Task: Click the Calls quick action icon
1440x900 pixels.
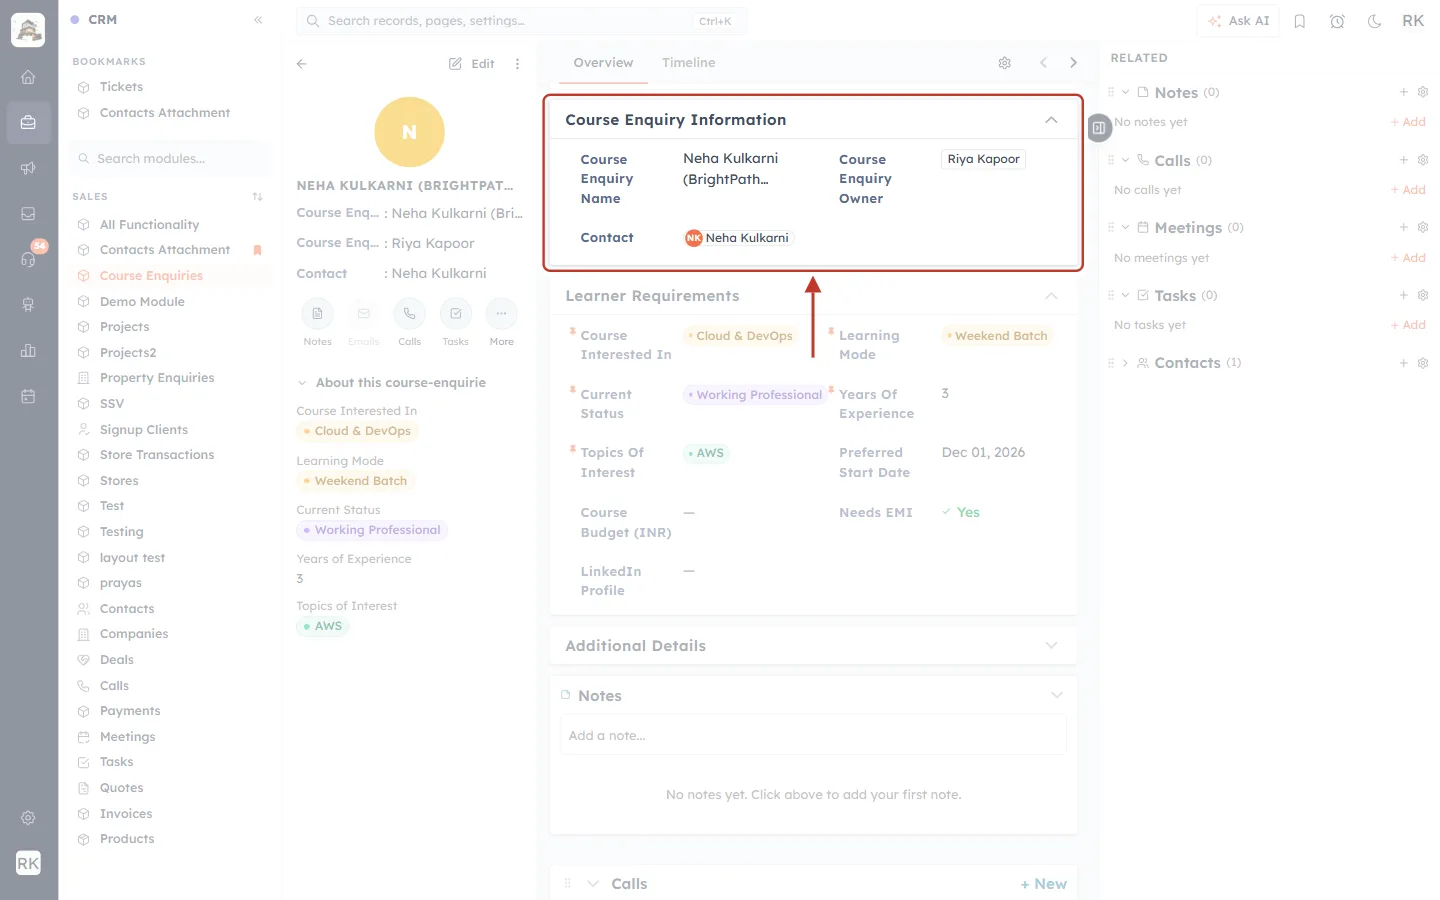Action: (409, 314)
